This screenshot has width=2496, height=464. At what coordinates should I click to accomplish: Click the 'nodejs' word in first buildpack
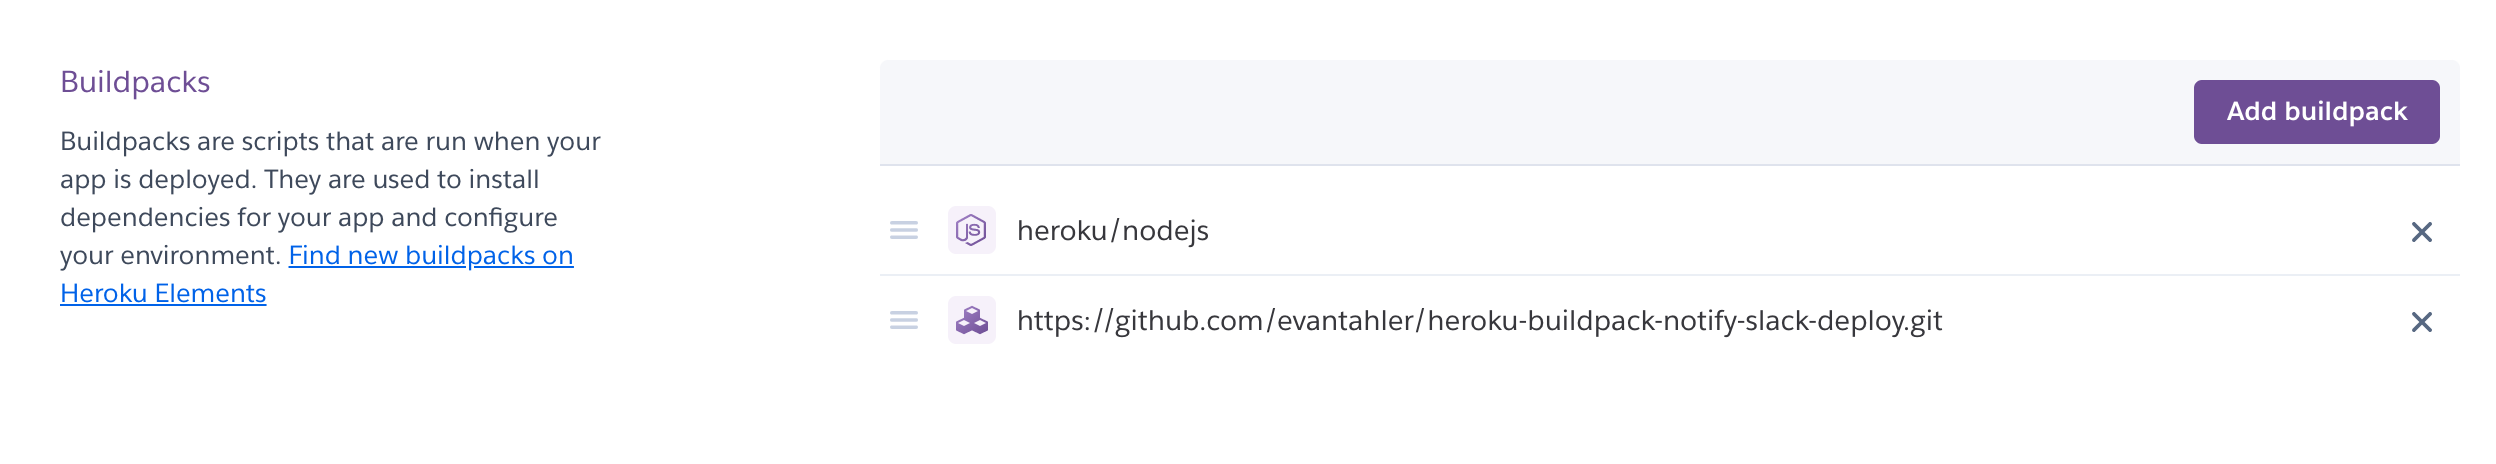pos(1165,231)
